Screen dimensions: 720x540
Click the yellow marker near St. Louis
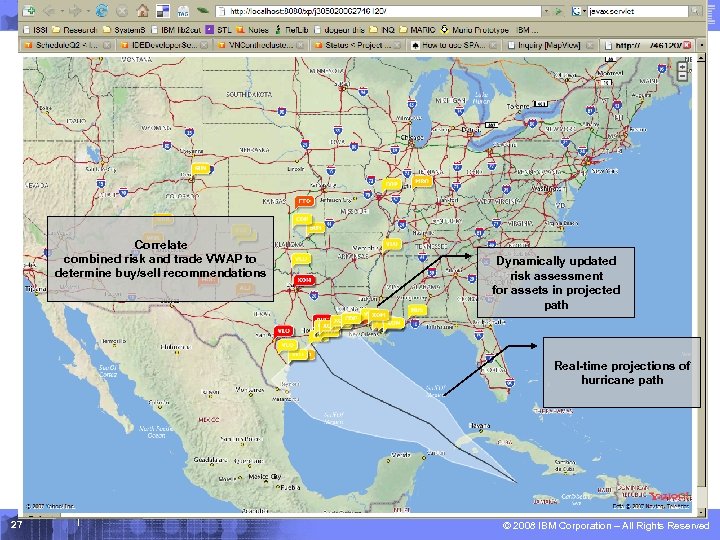click(x=391, y=184)
